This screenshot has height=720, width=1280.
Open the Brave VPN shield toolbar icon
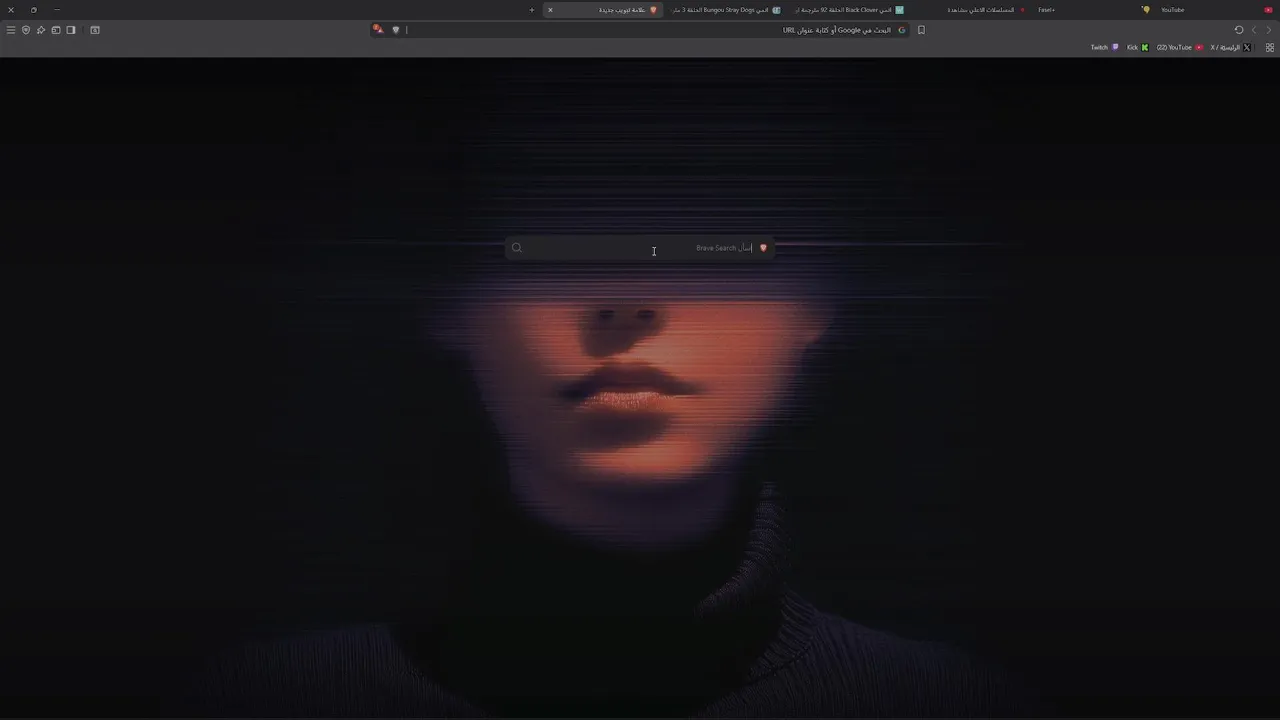26,30
